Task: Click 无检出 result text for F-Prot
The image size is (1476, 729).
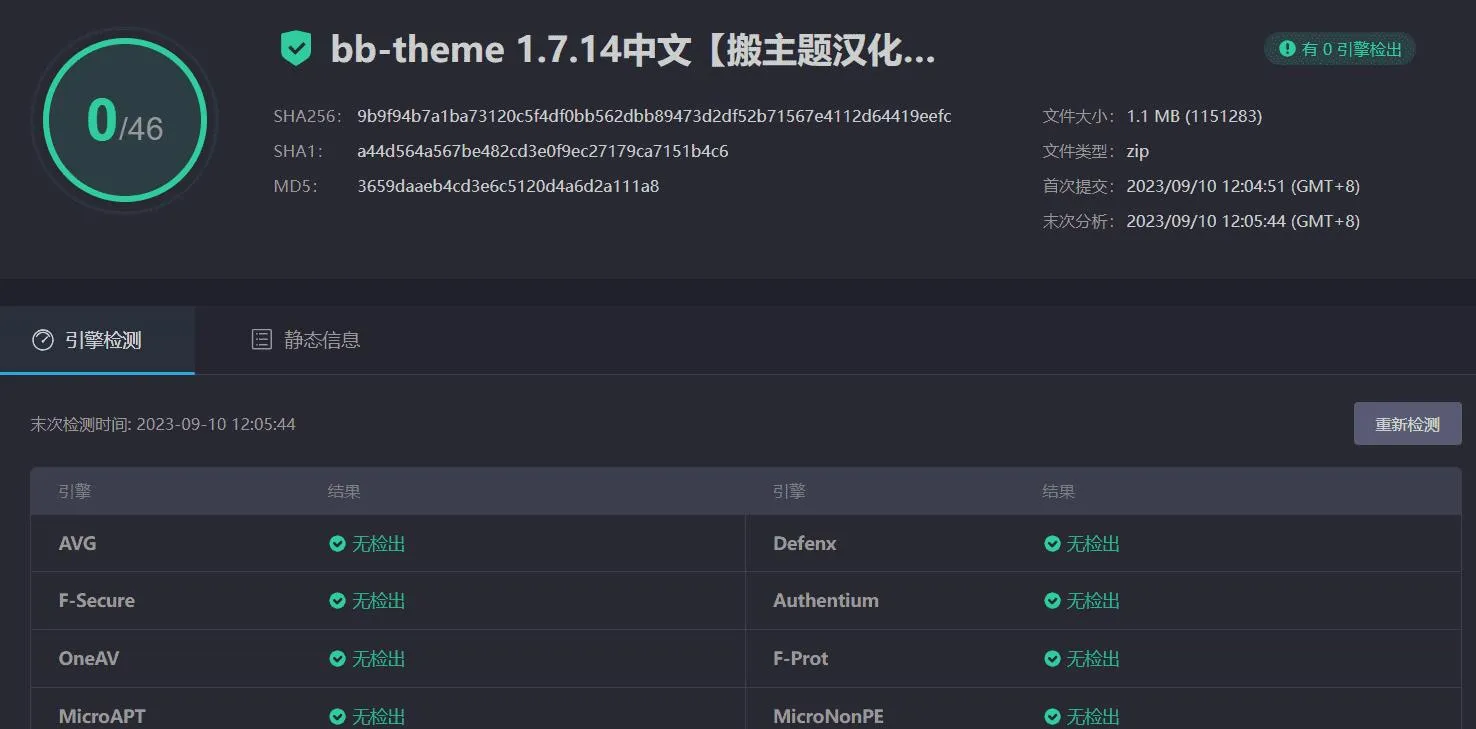Action: pos(1093,659)
